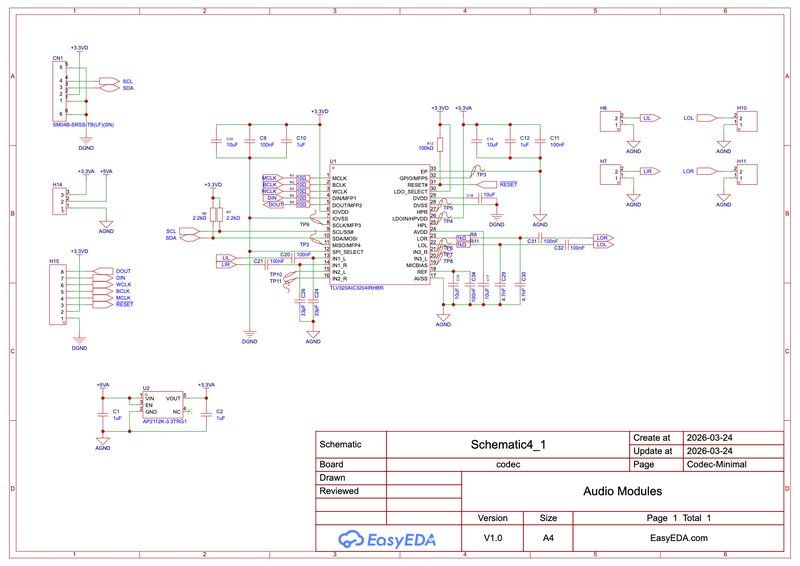This screenshot has width=800, height=566.
Task: Click the A4 size cell
Action: 548,538
